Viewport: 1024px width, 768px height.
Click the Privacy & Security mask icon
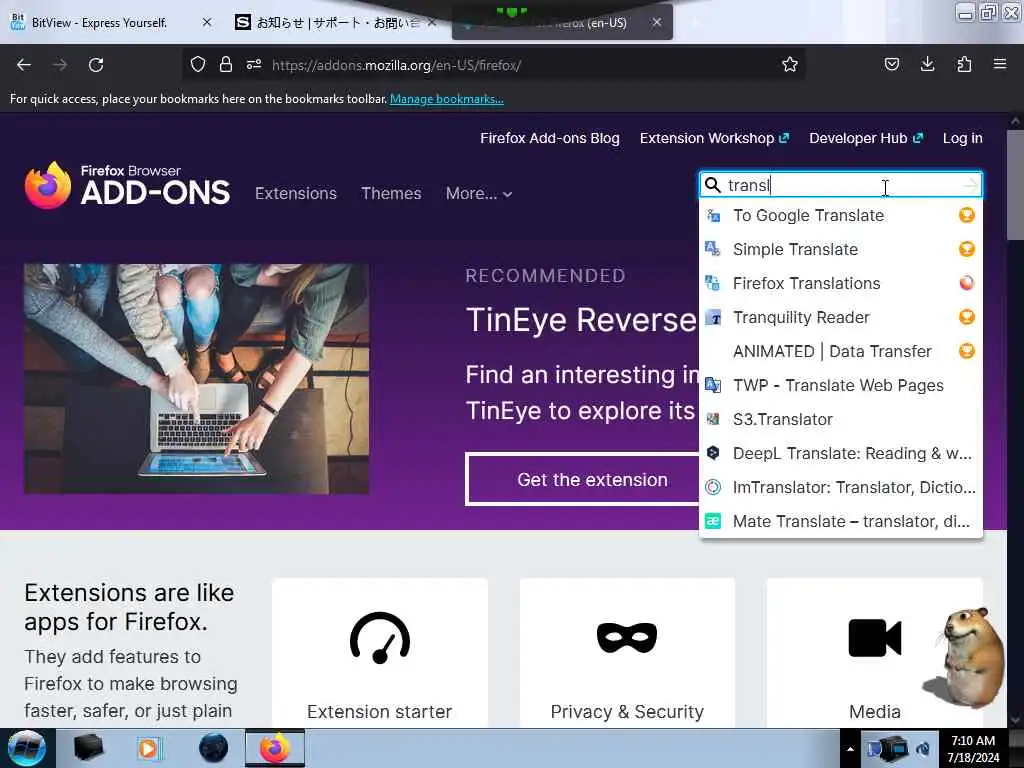(627, 637)
